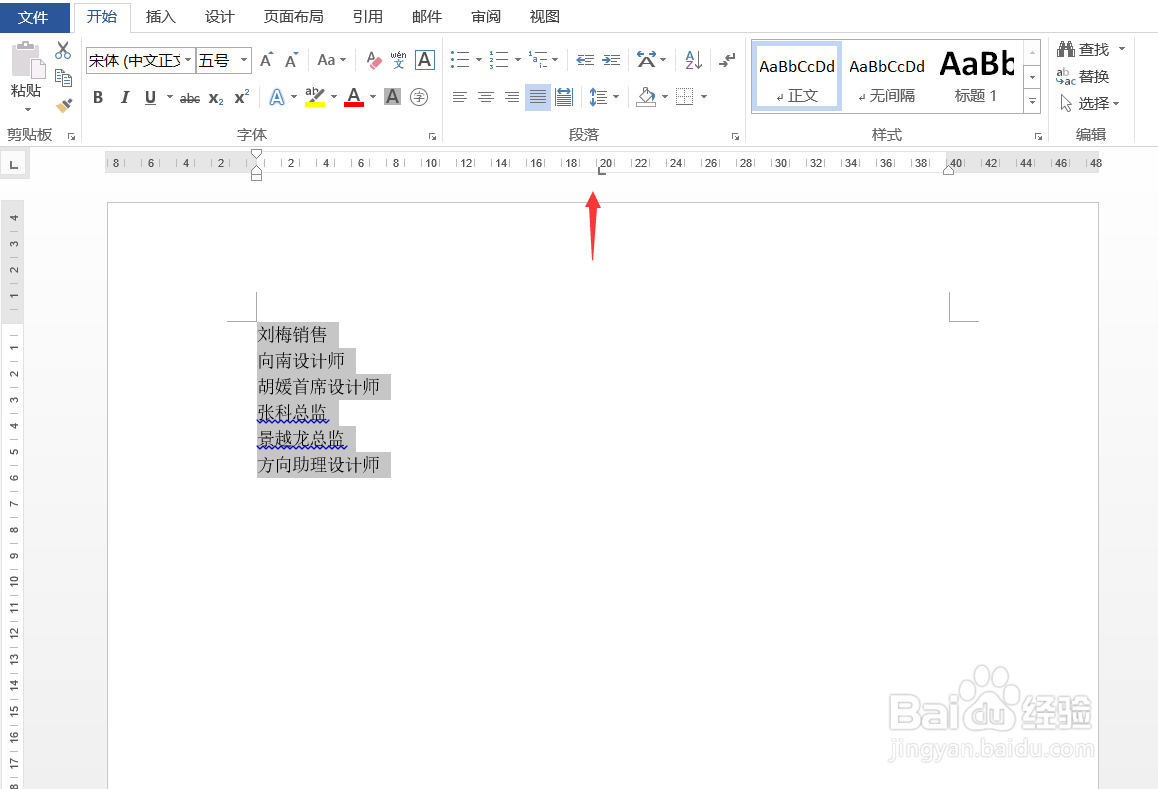The width and height of the screenshot is (1158, 789).
Task: Open the font size dropdown
Action: tap(244, 60)
